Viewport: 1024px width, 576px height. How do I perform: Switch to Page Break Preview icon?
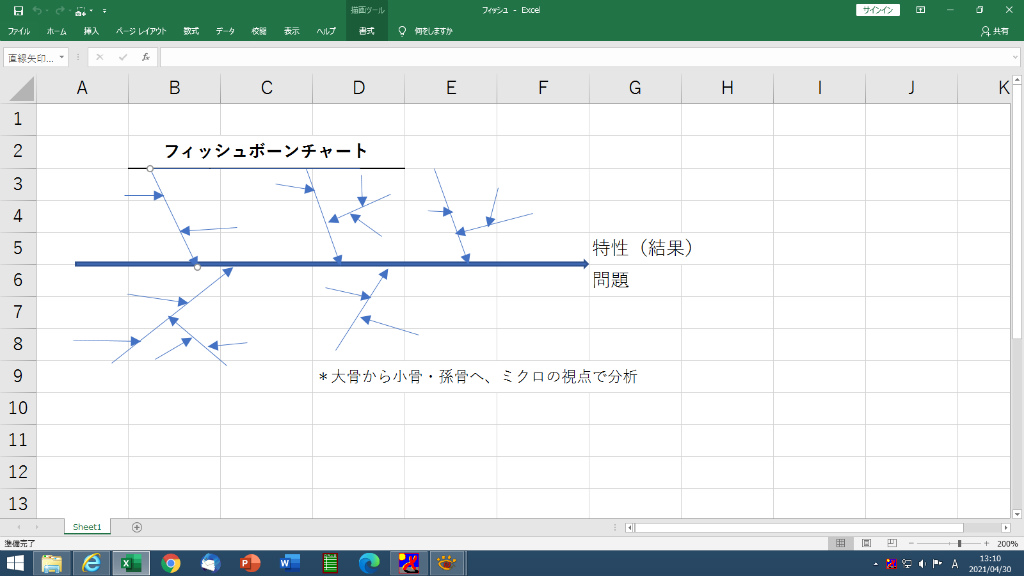[x=891, y=543]
